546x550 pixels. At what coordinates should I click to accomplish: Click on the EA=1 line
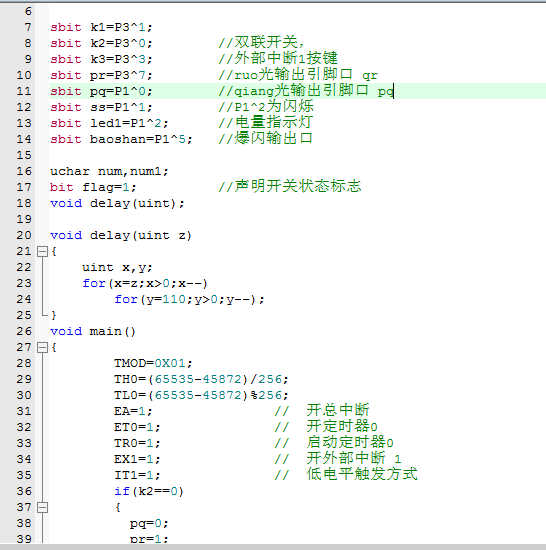click(x=133, y=411)
